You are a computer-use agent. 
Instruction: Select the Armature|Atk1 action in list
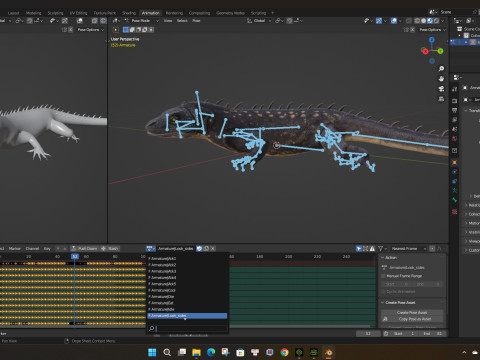[x=187, y=259]
